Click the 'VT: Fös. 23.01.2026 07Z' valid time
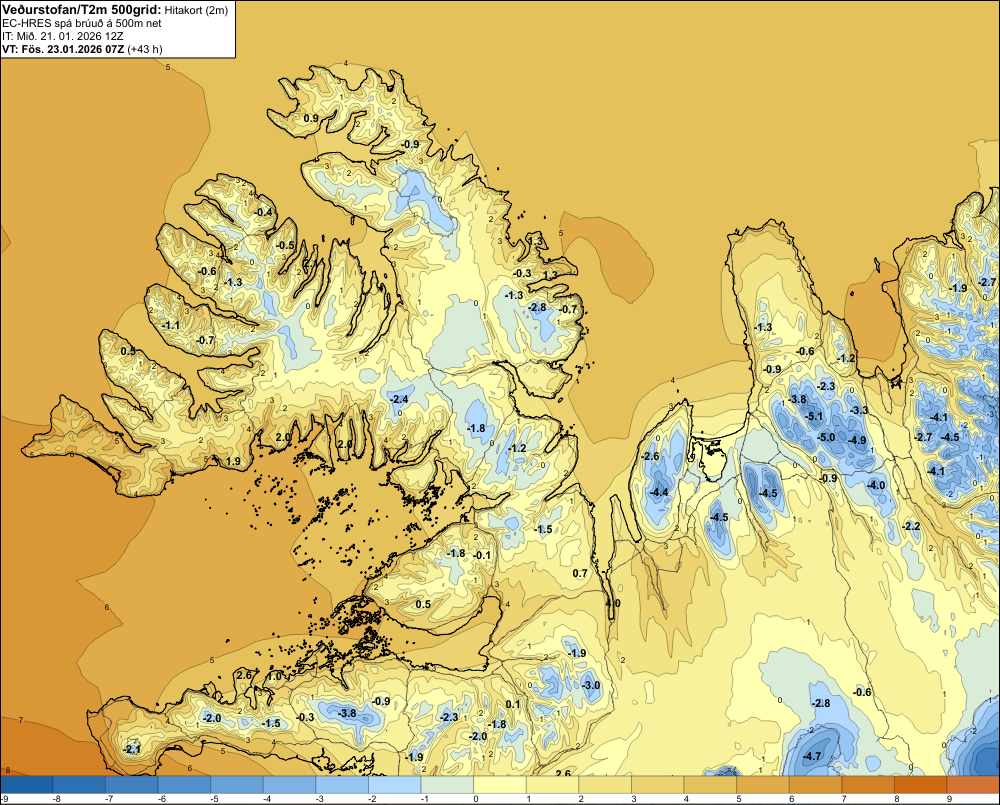1000x805 pixels. pyautogui.click(x=64, y=48)
